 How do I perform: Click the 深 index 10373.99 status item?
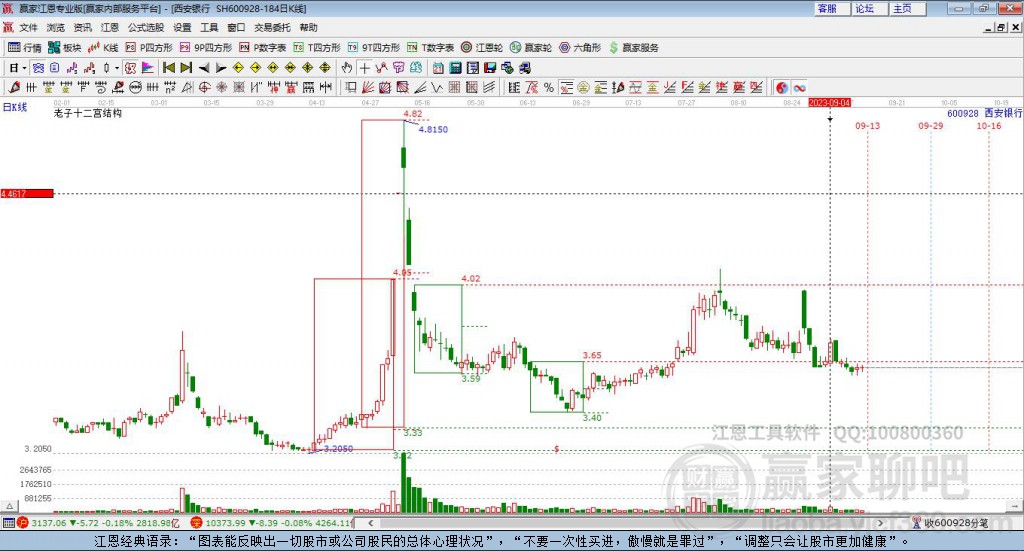coord(271,523)
